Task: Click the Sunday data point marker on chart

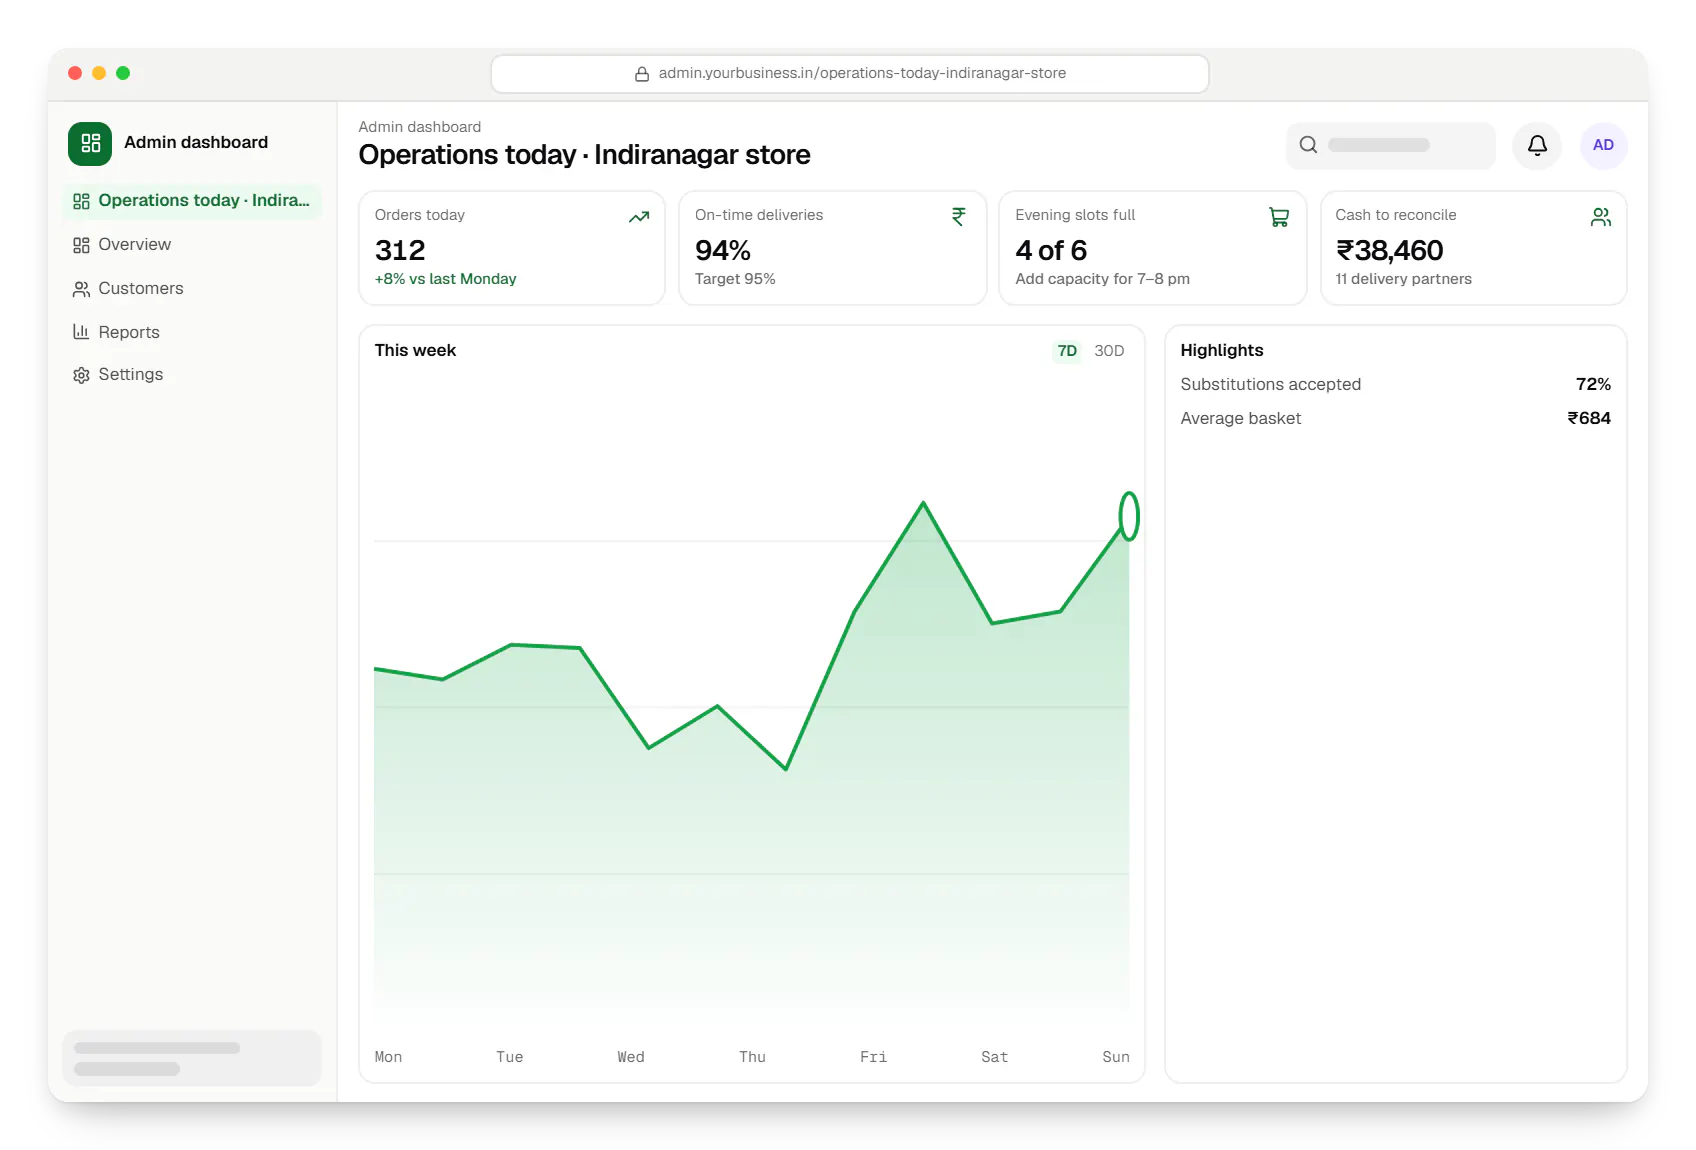Action: coord(1129,516)
